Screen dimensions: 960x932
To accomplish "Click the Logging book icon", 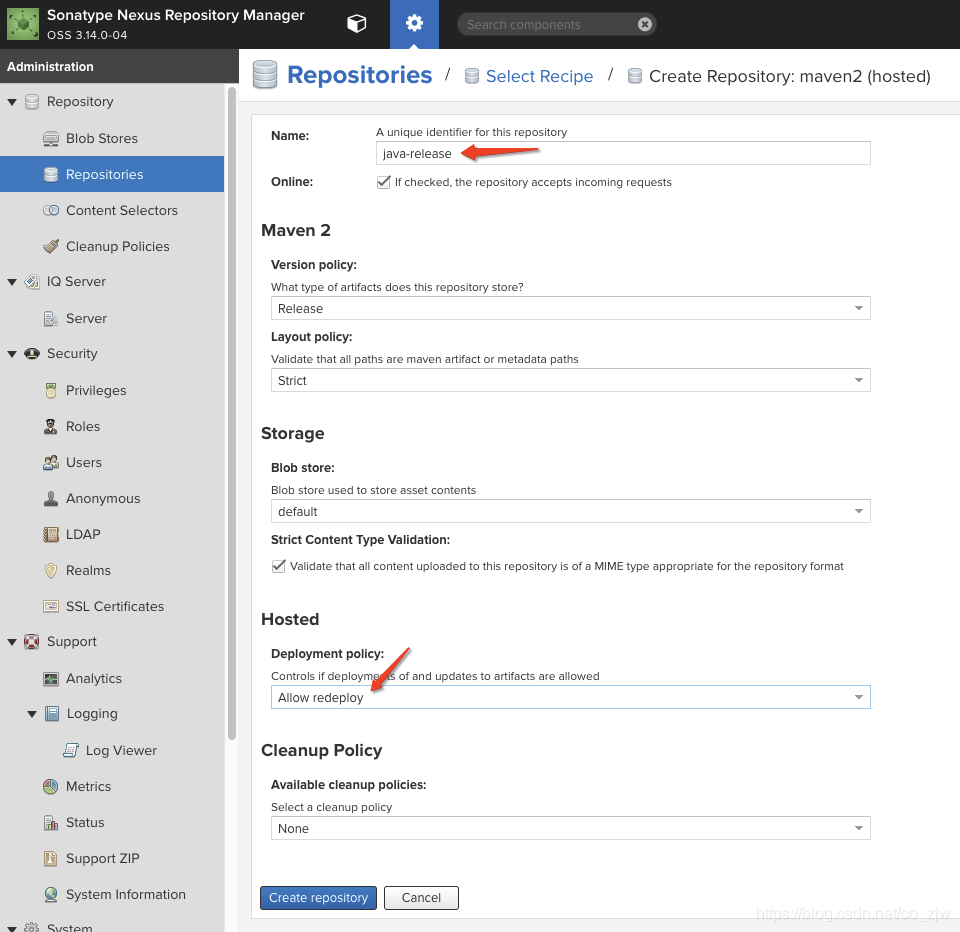I will pyautogui.click(x=52, y=713).
